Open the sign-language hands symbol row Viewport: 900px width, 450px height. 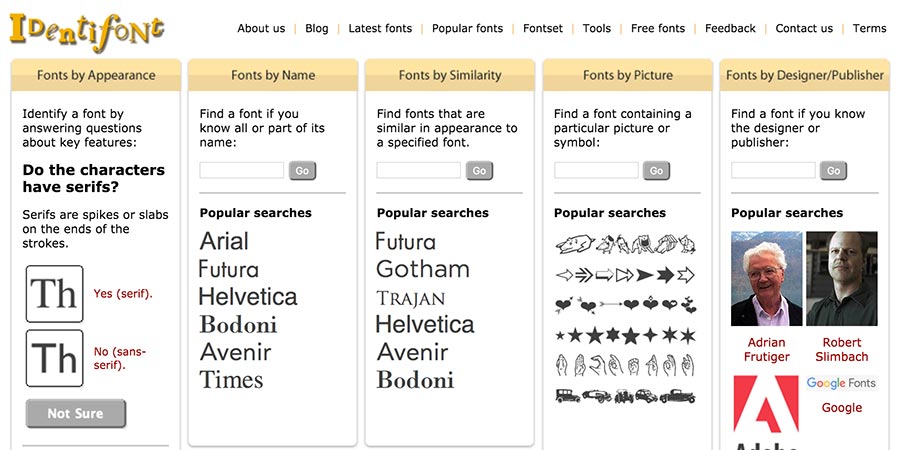tap(625, 365)
